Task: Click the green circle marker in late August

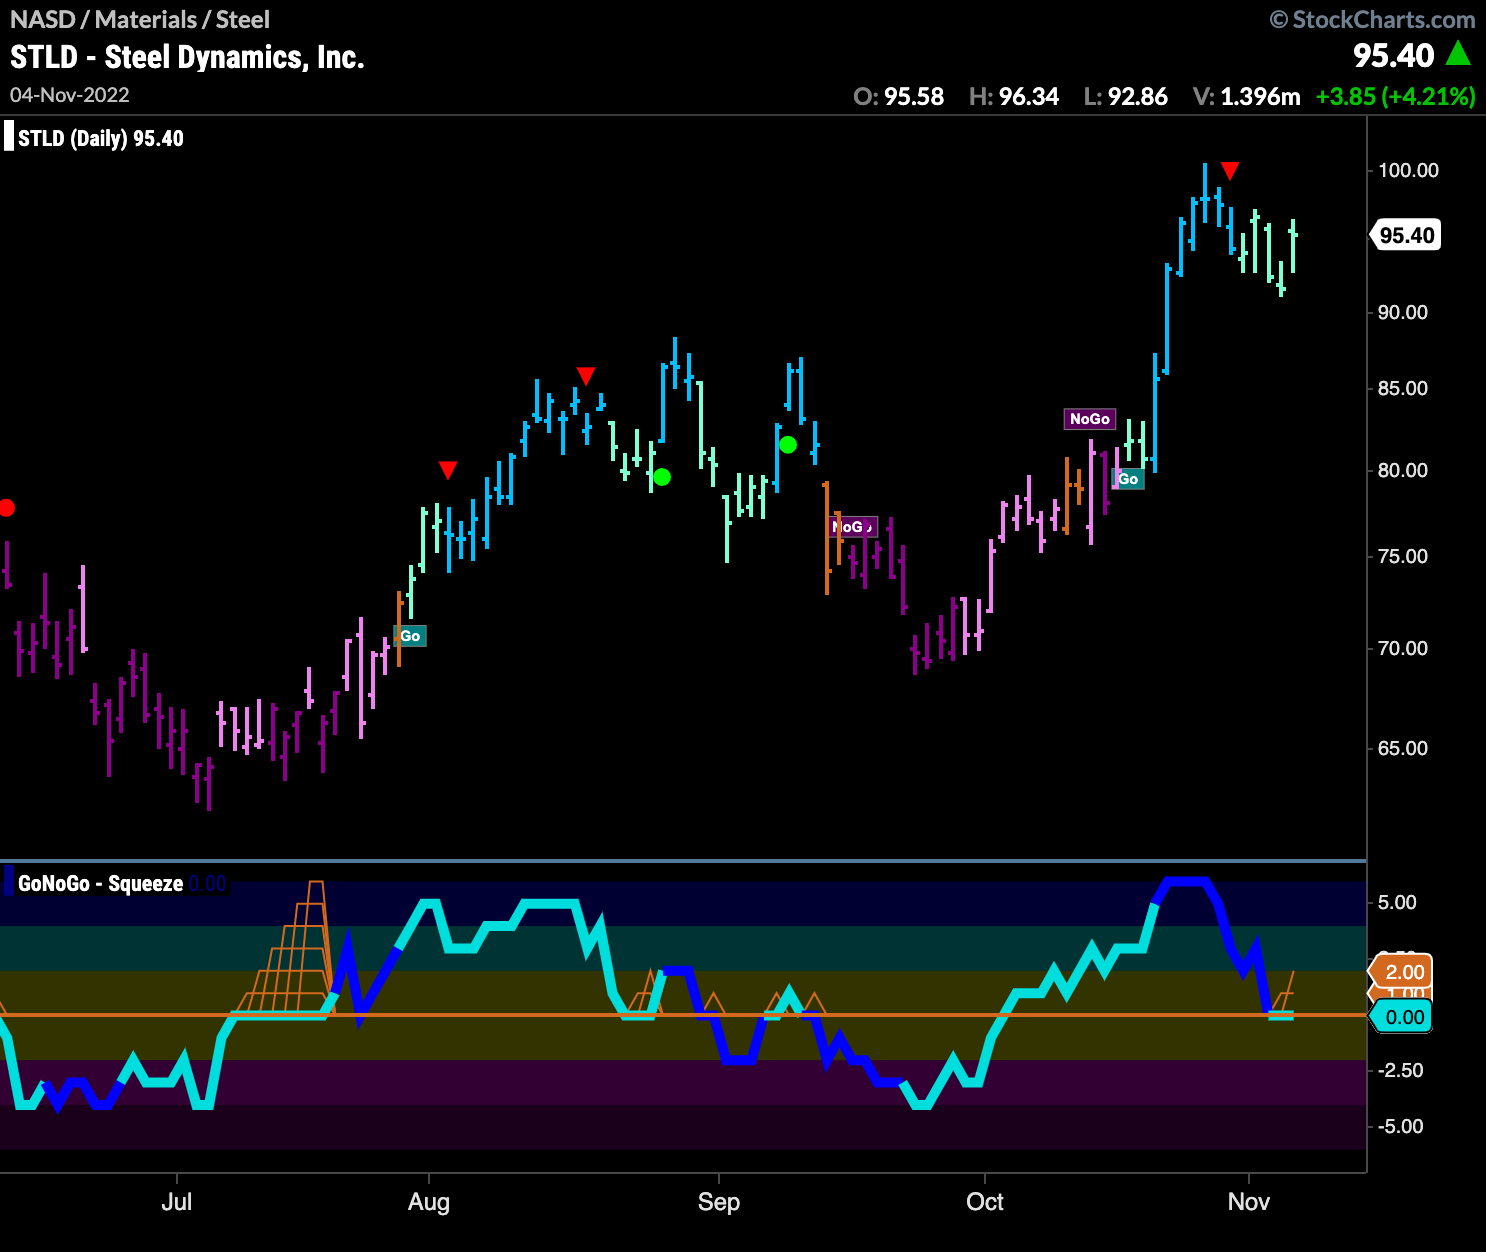Action: (x=662, y=477)
